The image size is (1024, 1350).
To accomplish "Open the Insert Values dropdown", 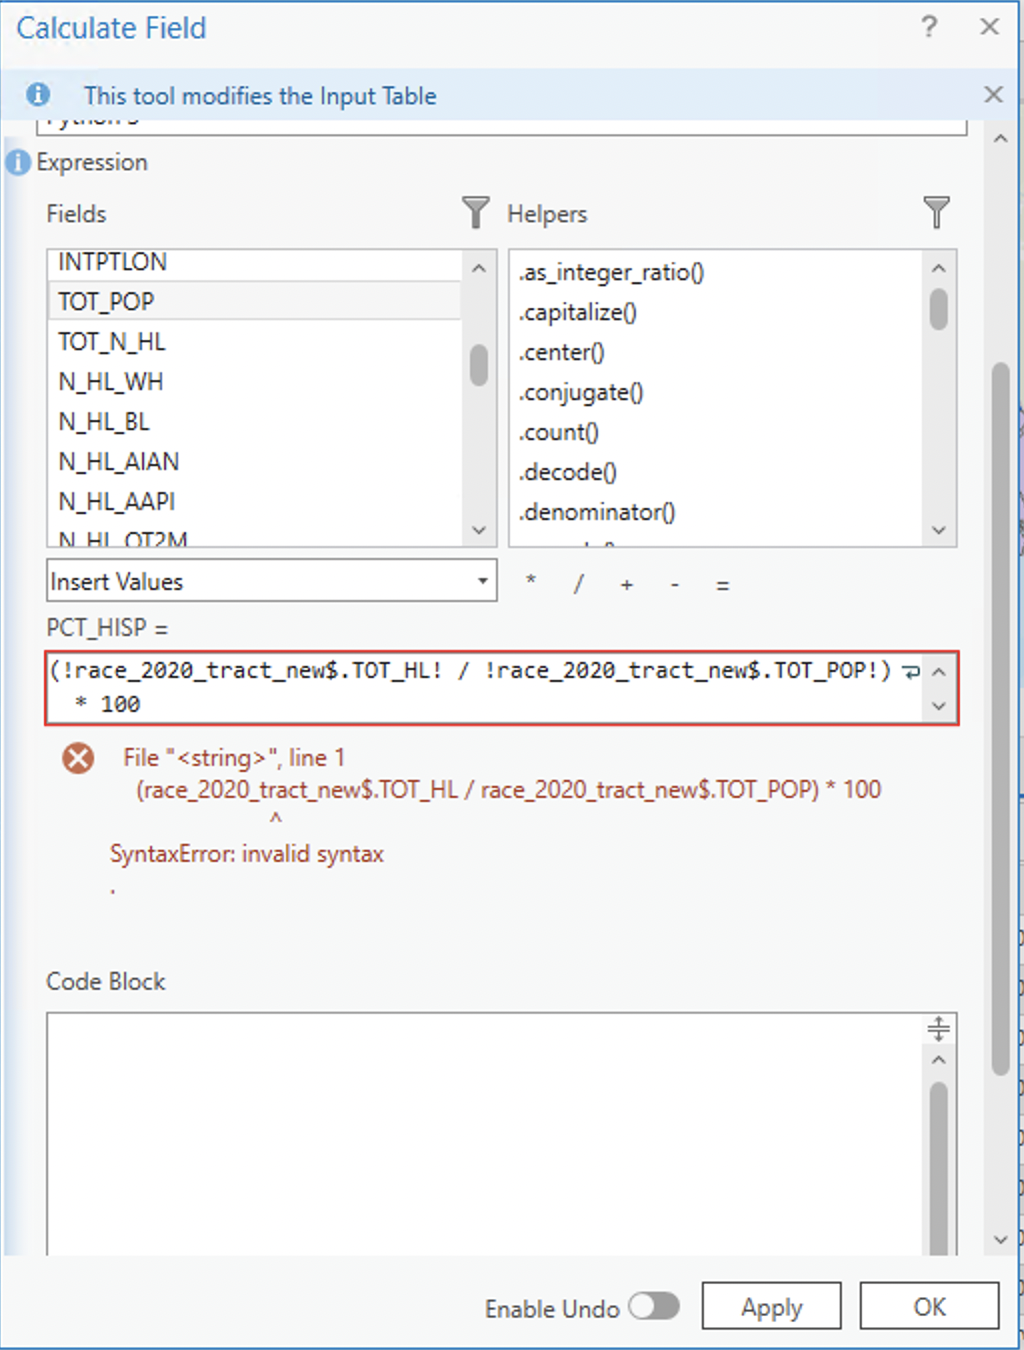I will point(484,581).
